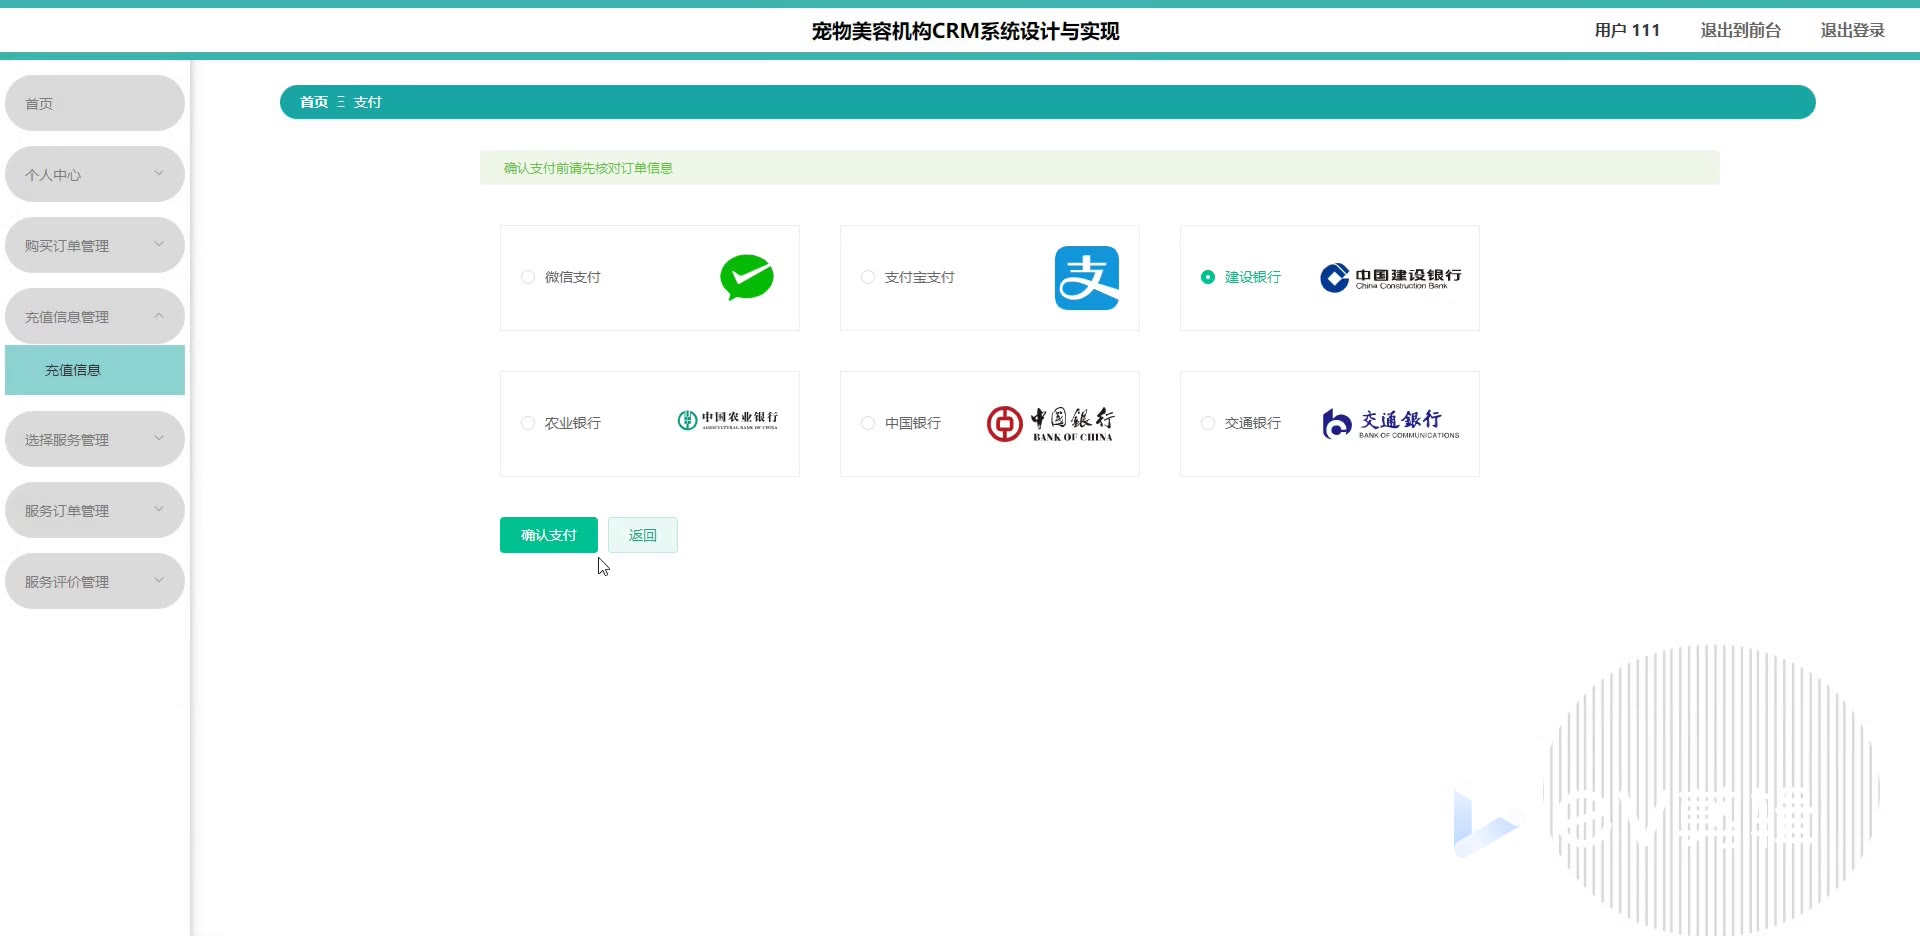1920x936 pixels.
Task: Click the Bank of China logo
Action: [1050, 424]
